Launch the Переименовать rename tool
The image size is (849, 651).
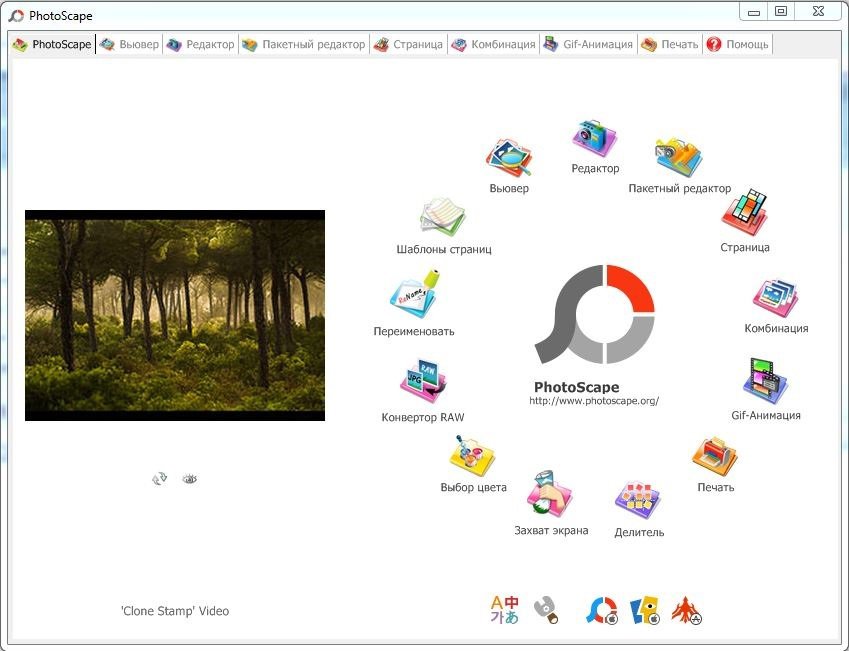[x=414, y=297]
